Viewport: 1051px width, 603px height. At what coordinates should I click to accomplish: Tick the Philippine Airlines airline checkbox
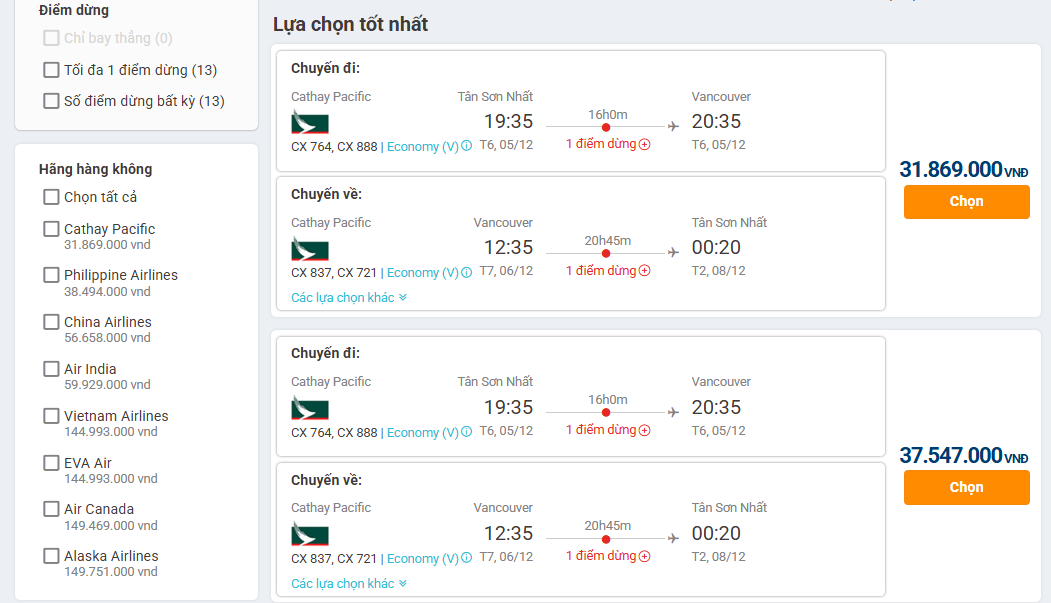click(x=51, y=275)
